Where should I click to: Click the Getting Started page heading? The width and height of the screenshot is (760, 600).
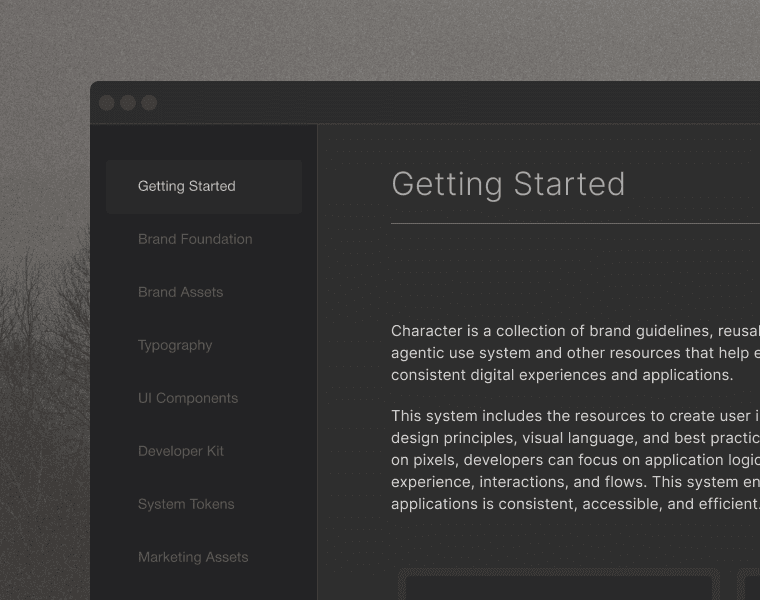[x=508, y=185]
